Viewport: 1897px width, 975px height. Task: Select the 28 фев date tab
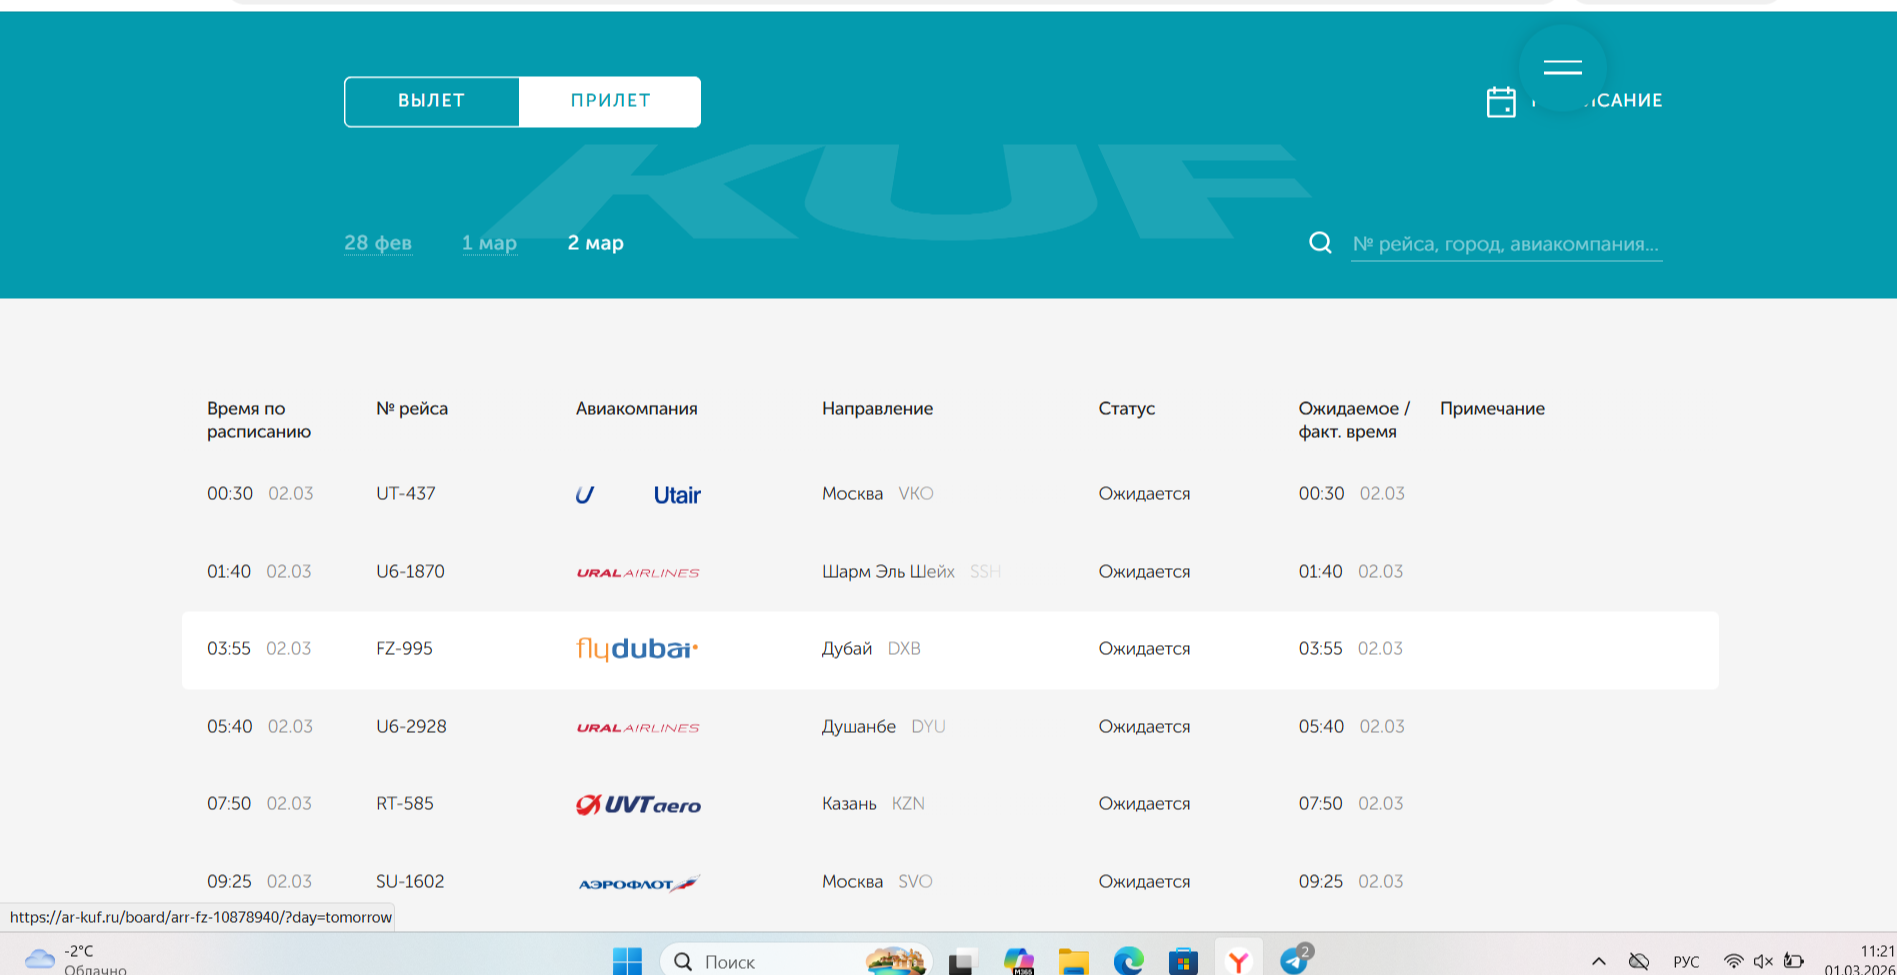coord(378,243)
